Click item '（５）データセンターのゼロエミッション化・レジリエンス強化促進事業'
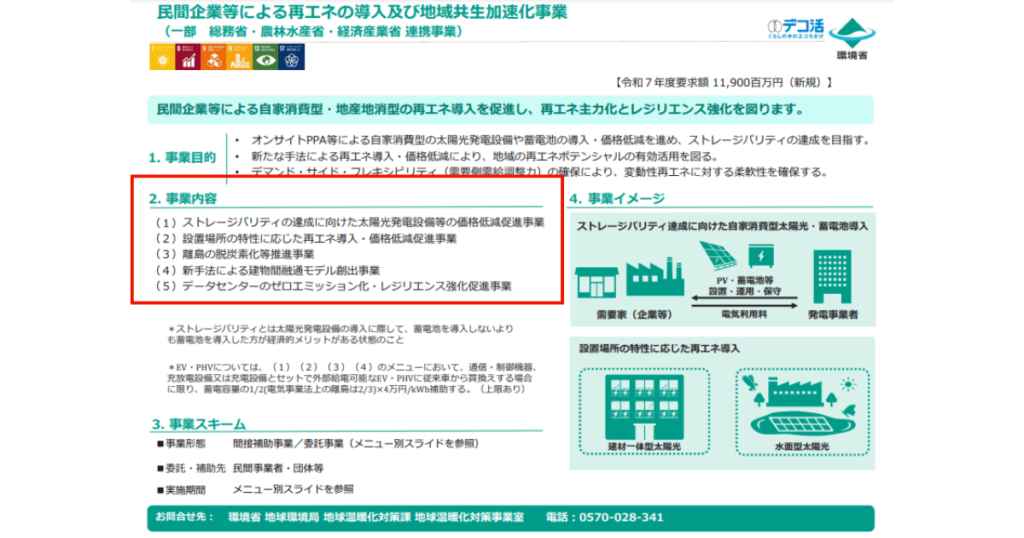Viewport: 1024px width, 538px height. coord(332,286)
